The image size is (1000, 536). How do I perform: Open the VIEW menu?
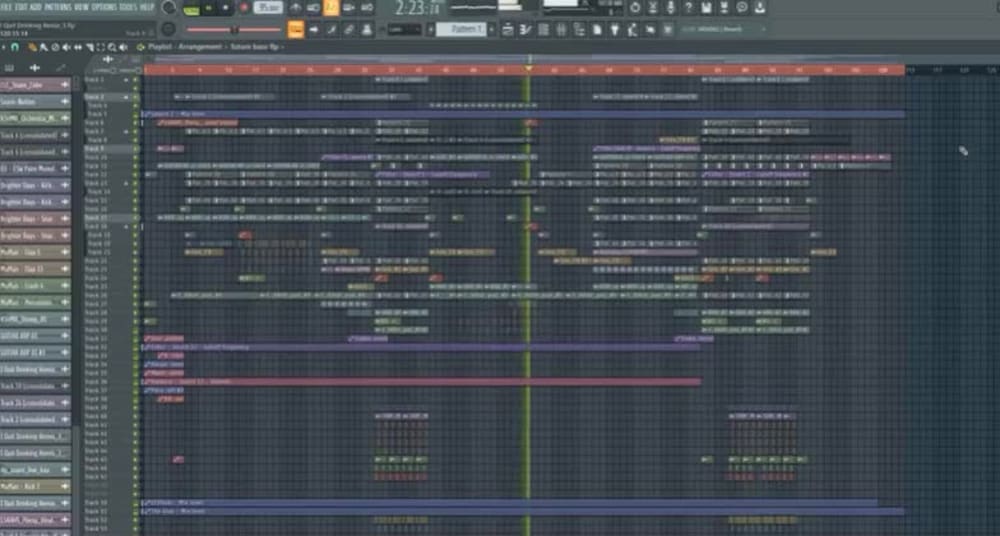point(82,7)
